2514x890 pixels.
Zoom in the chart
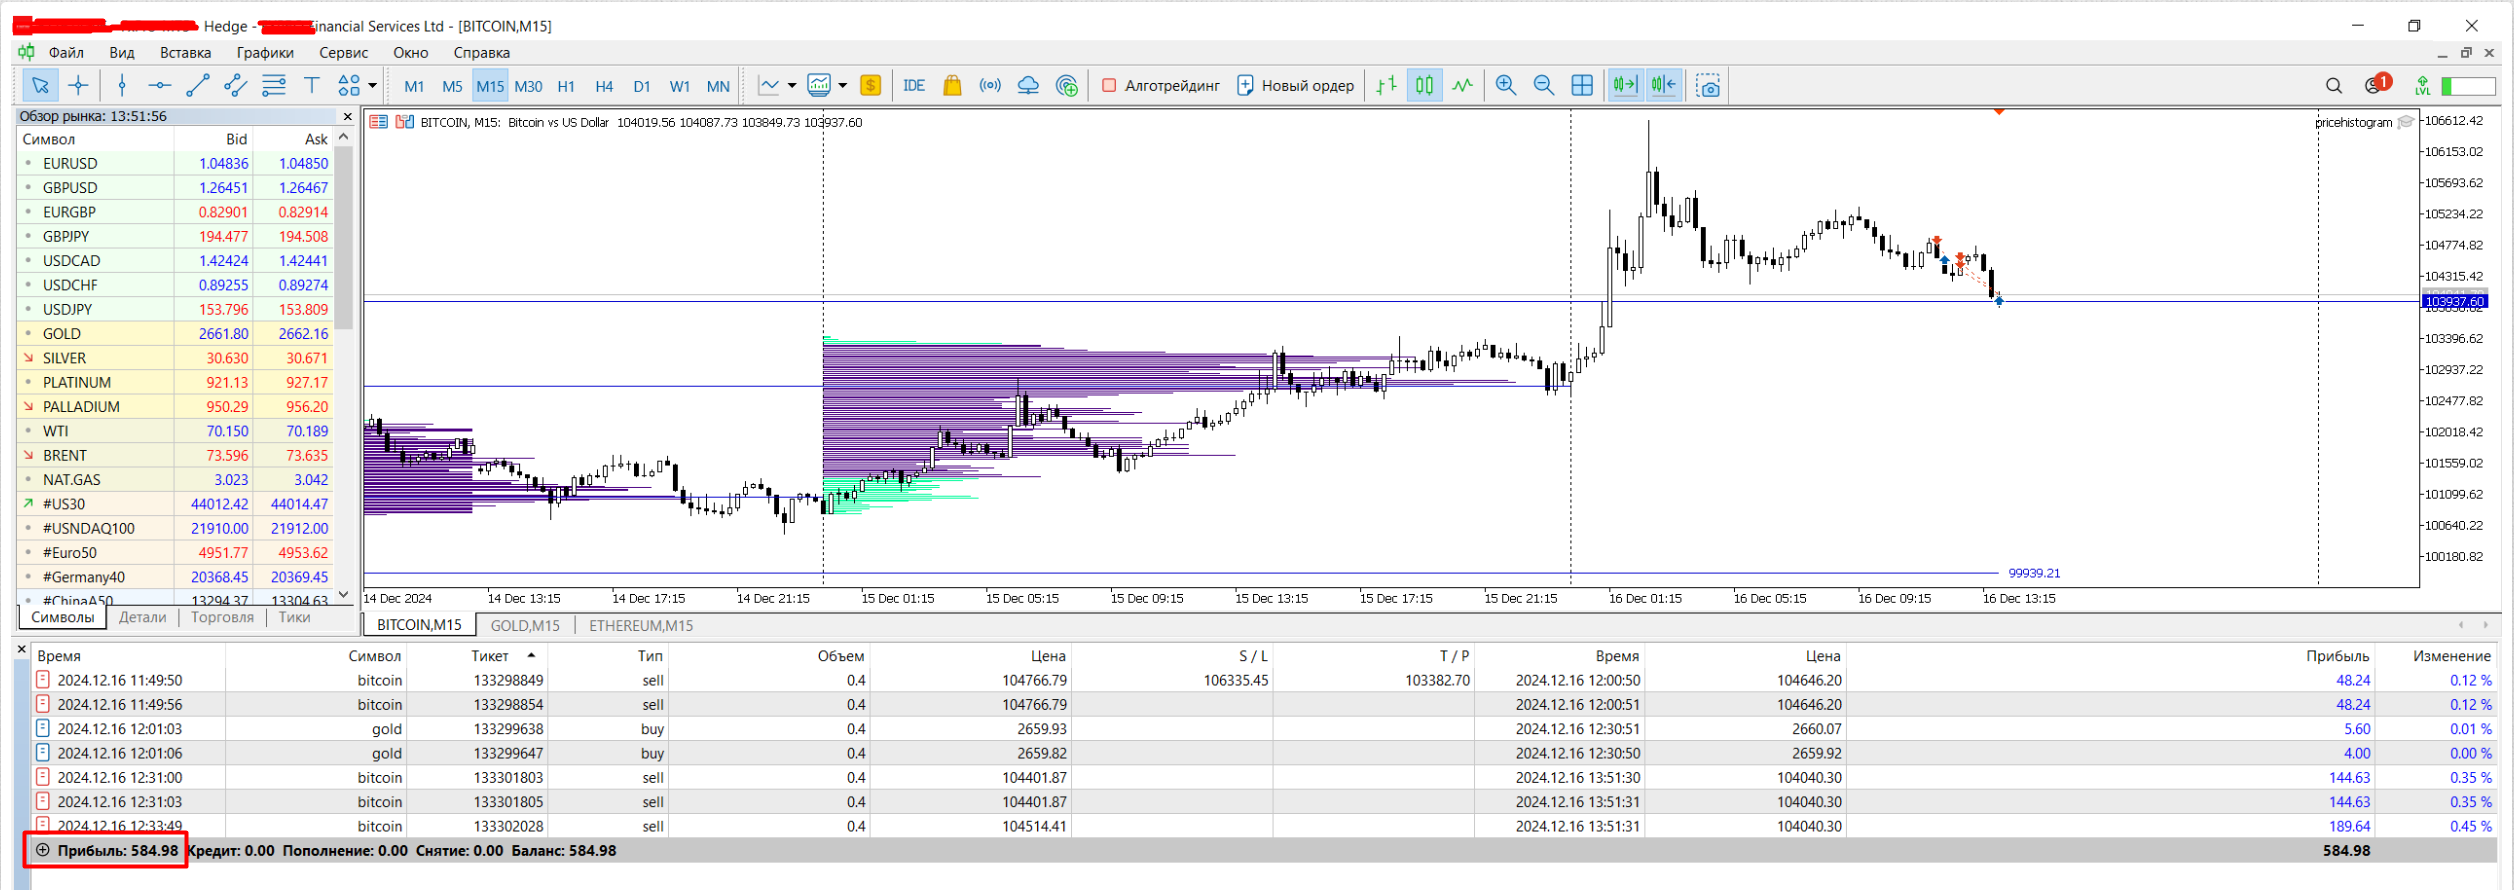1506,86
